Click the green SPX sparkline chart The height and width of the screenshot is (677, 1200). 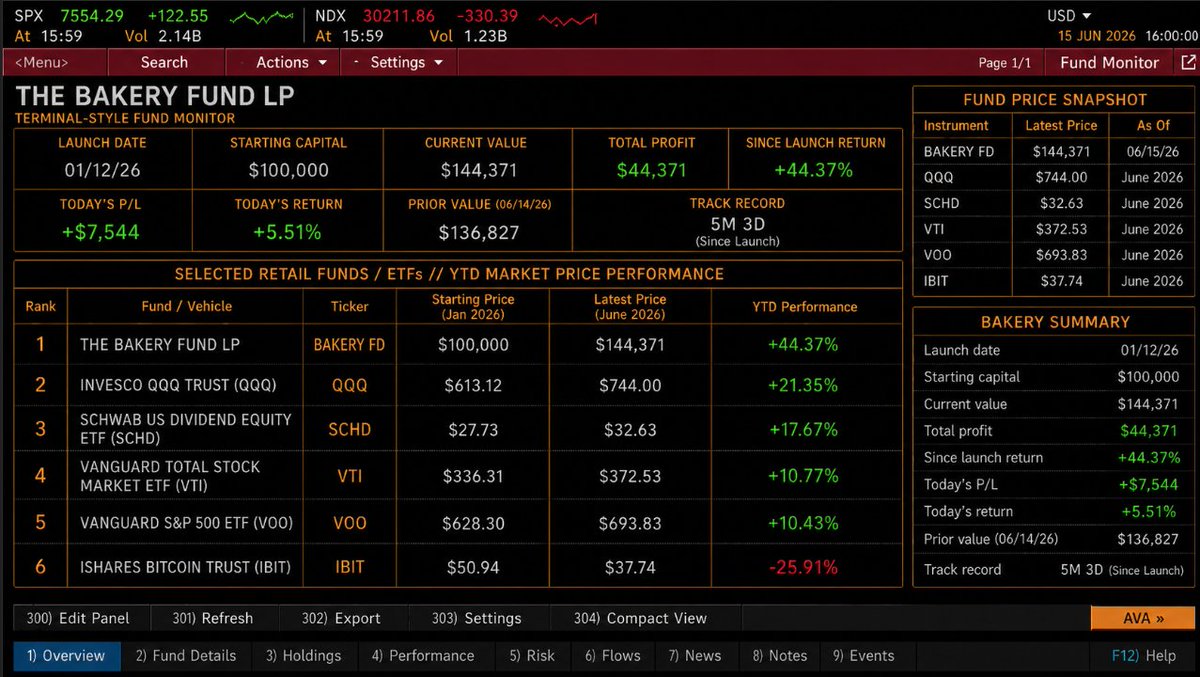pos(261,18)
